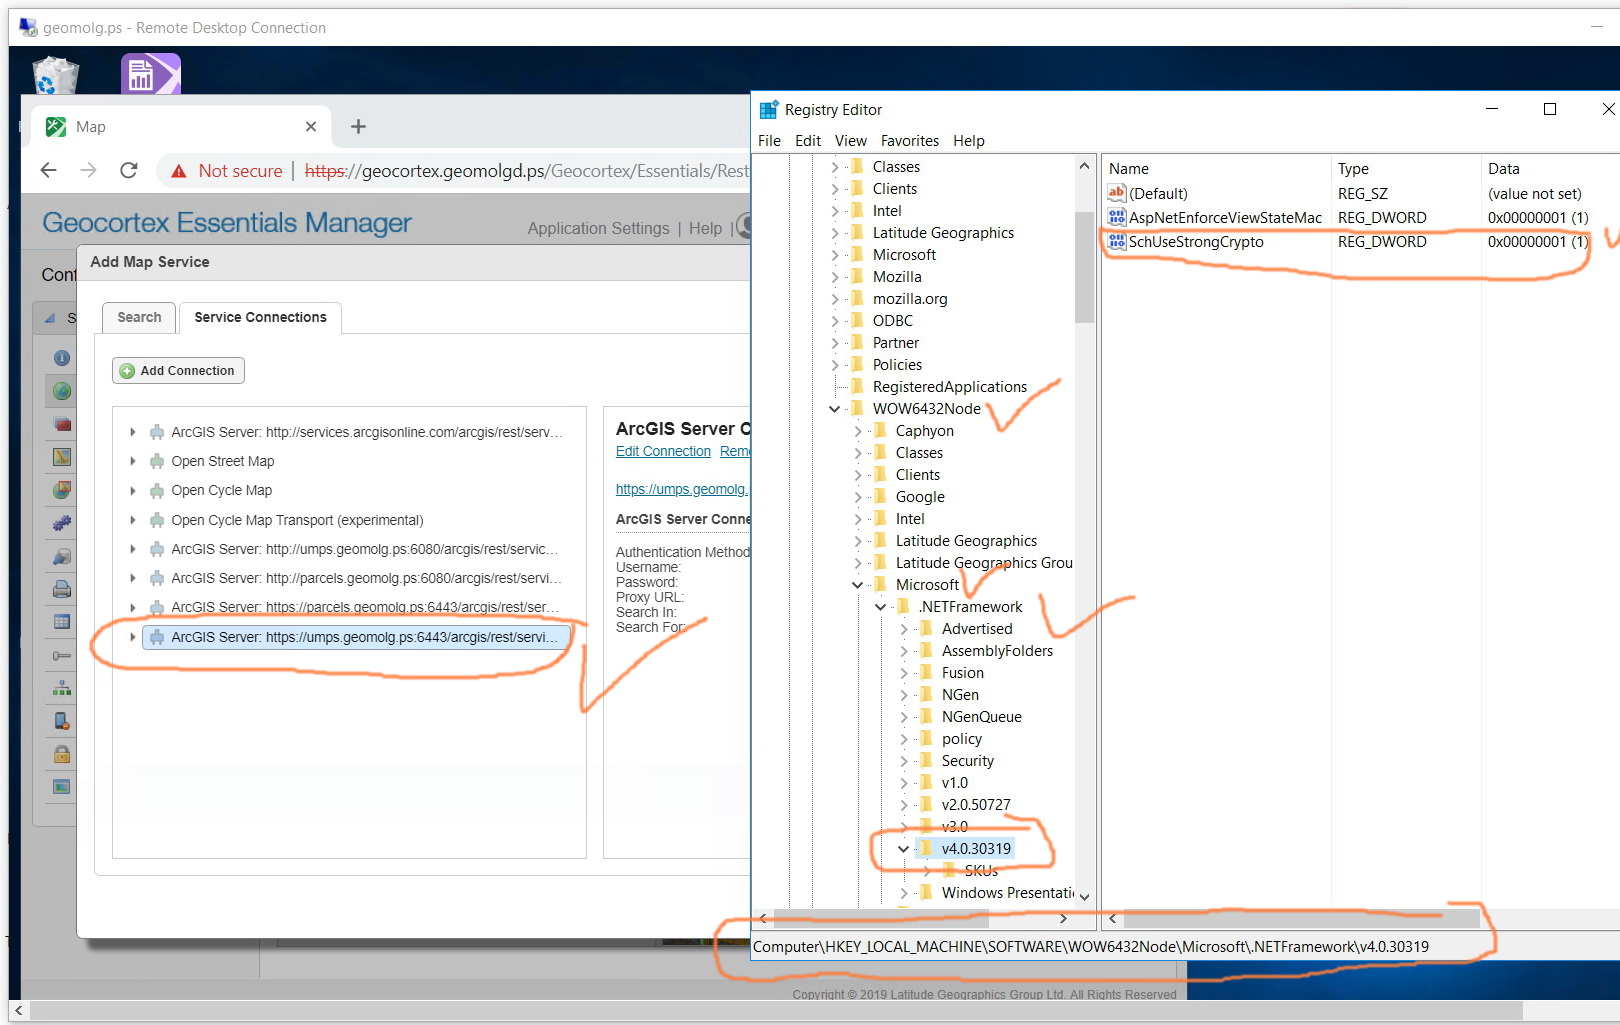Open the padlock security icon in sidebar
Viewport: 1620px width, 1025px height.
pos(62,754)
